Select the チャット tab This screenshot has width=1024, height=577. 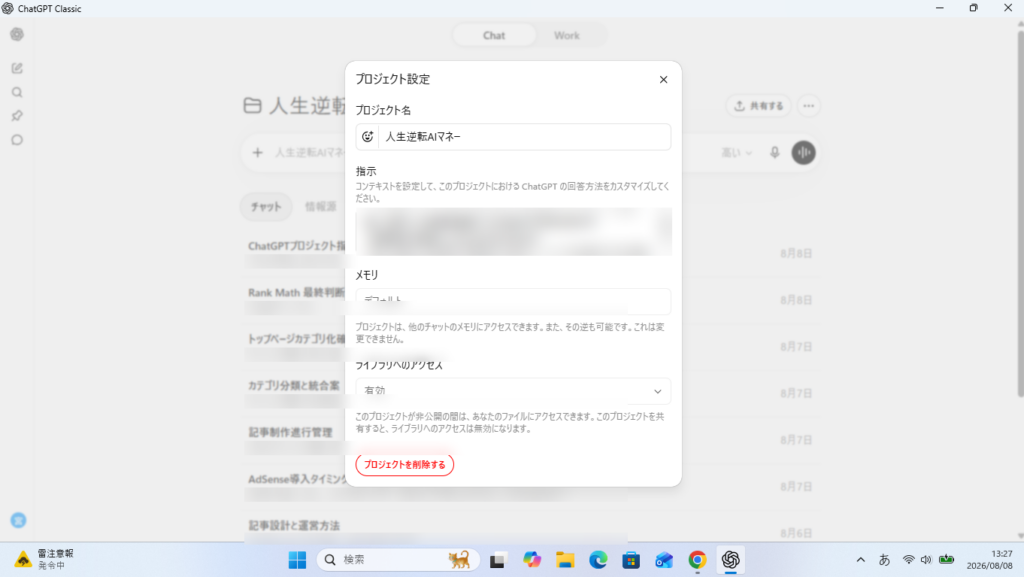(x=266, y=206)
